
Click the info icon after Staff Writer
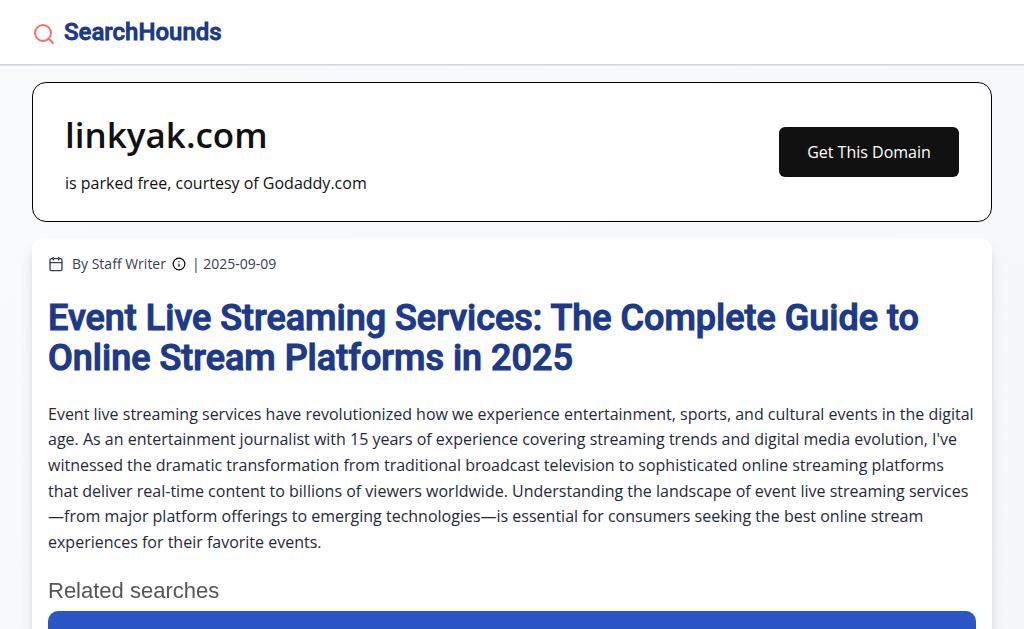179,264
